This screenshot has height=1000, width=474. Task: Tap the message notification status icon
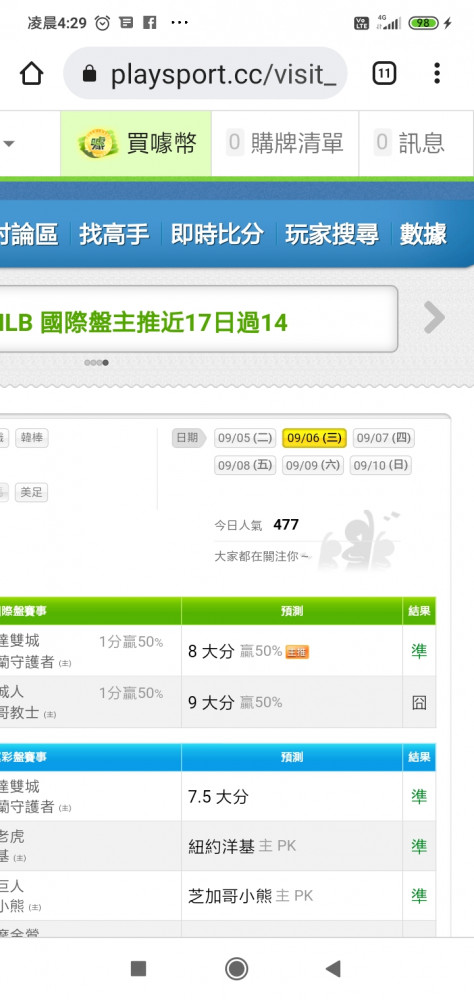(126, 23)
